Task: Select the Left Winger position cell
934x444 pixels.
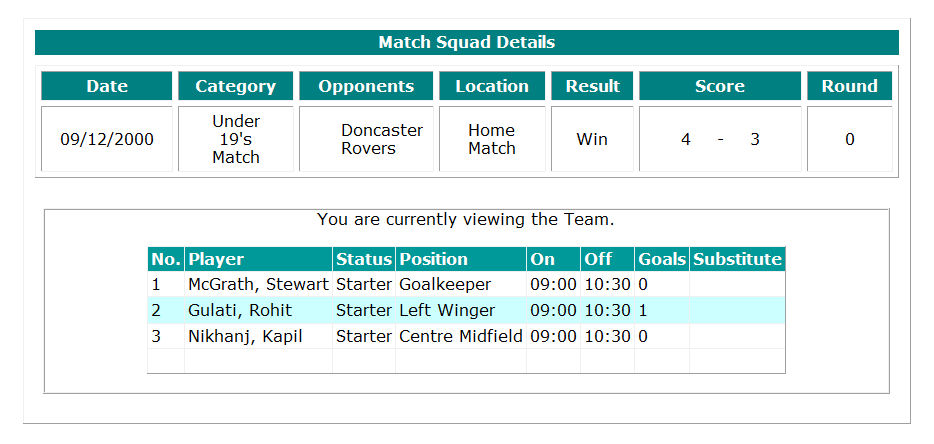Action: [460, 311]
